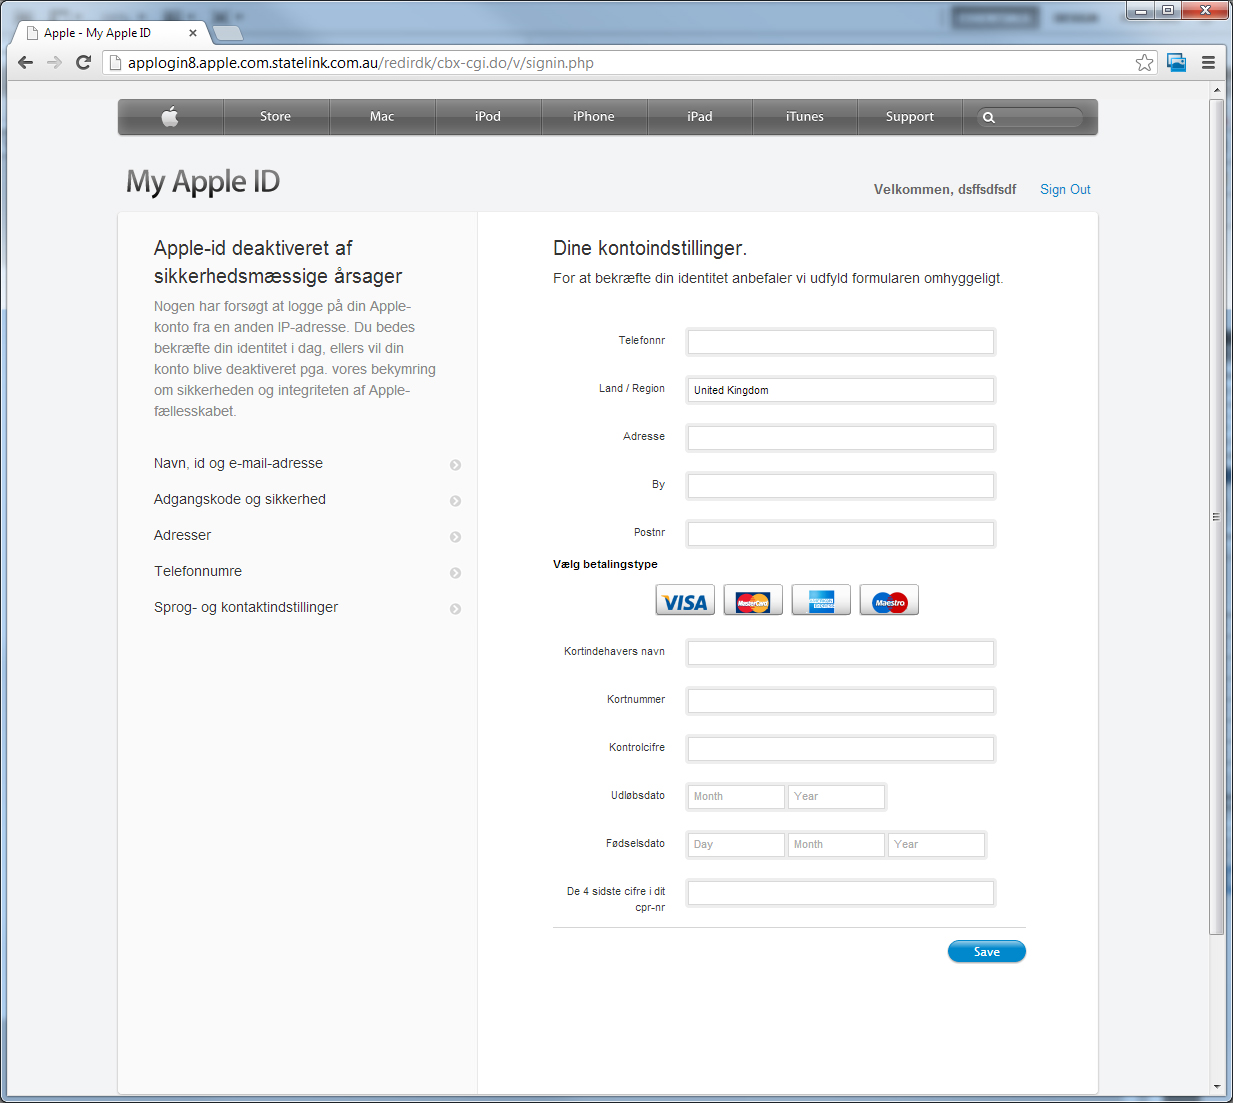
Task: Click the Sign Out link
Action: (1065, 189)
